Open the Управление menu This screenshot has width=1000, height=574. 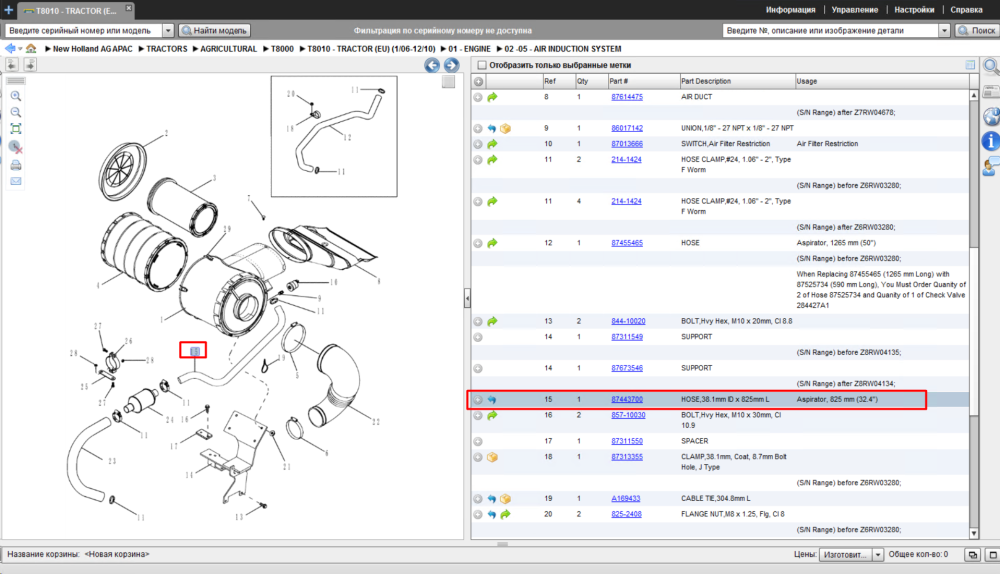pyautogui.click(x=855, y=10)
